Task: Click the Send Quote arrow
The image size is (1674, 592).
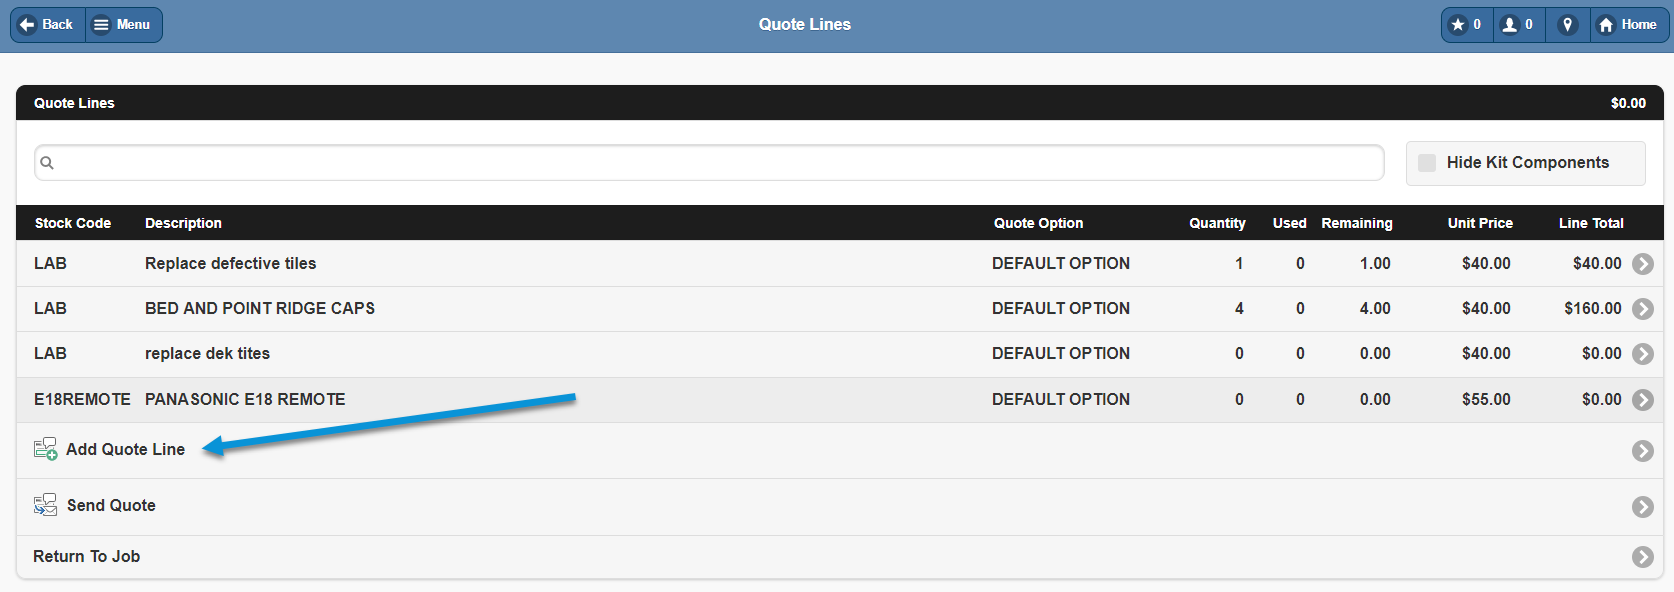Action: click(1642, 507)
